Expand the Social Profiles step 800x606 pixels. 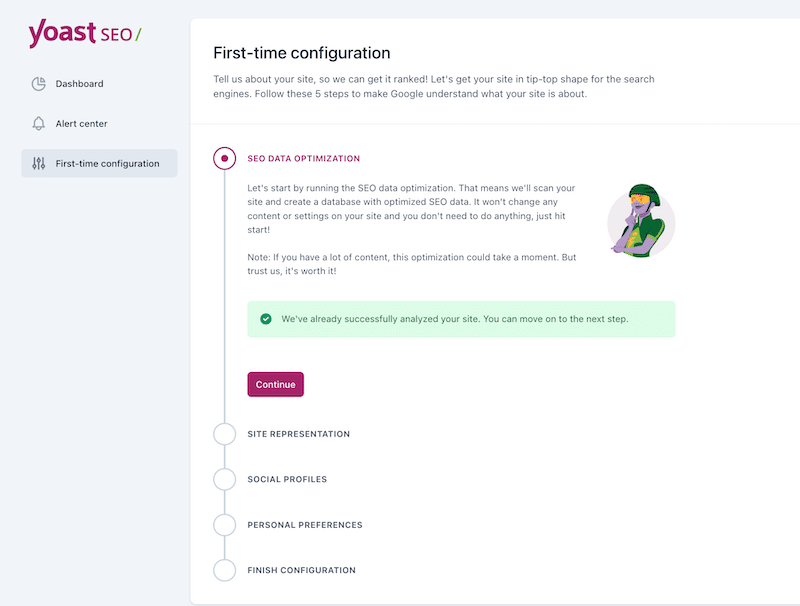(287, 479)
